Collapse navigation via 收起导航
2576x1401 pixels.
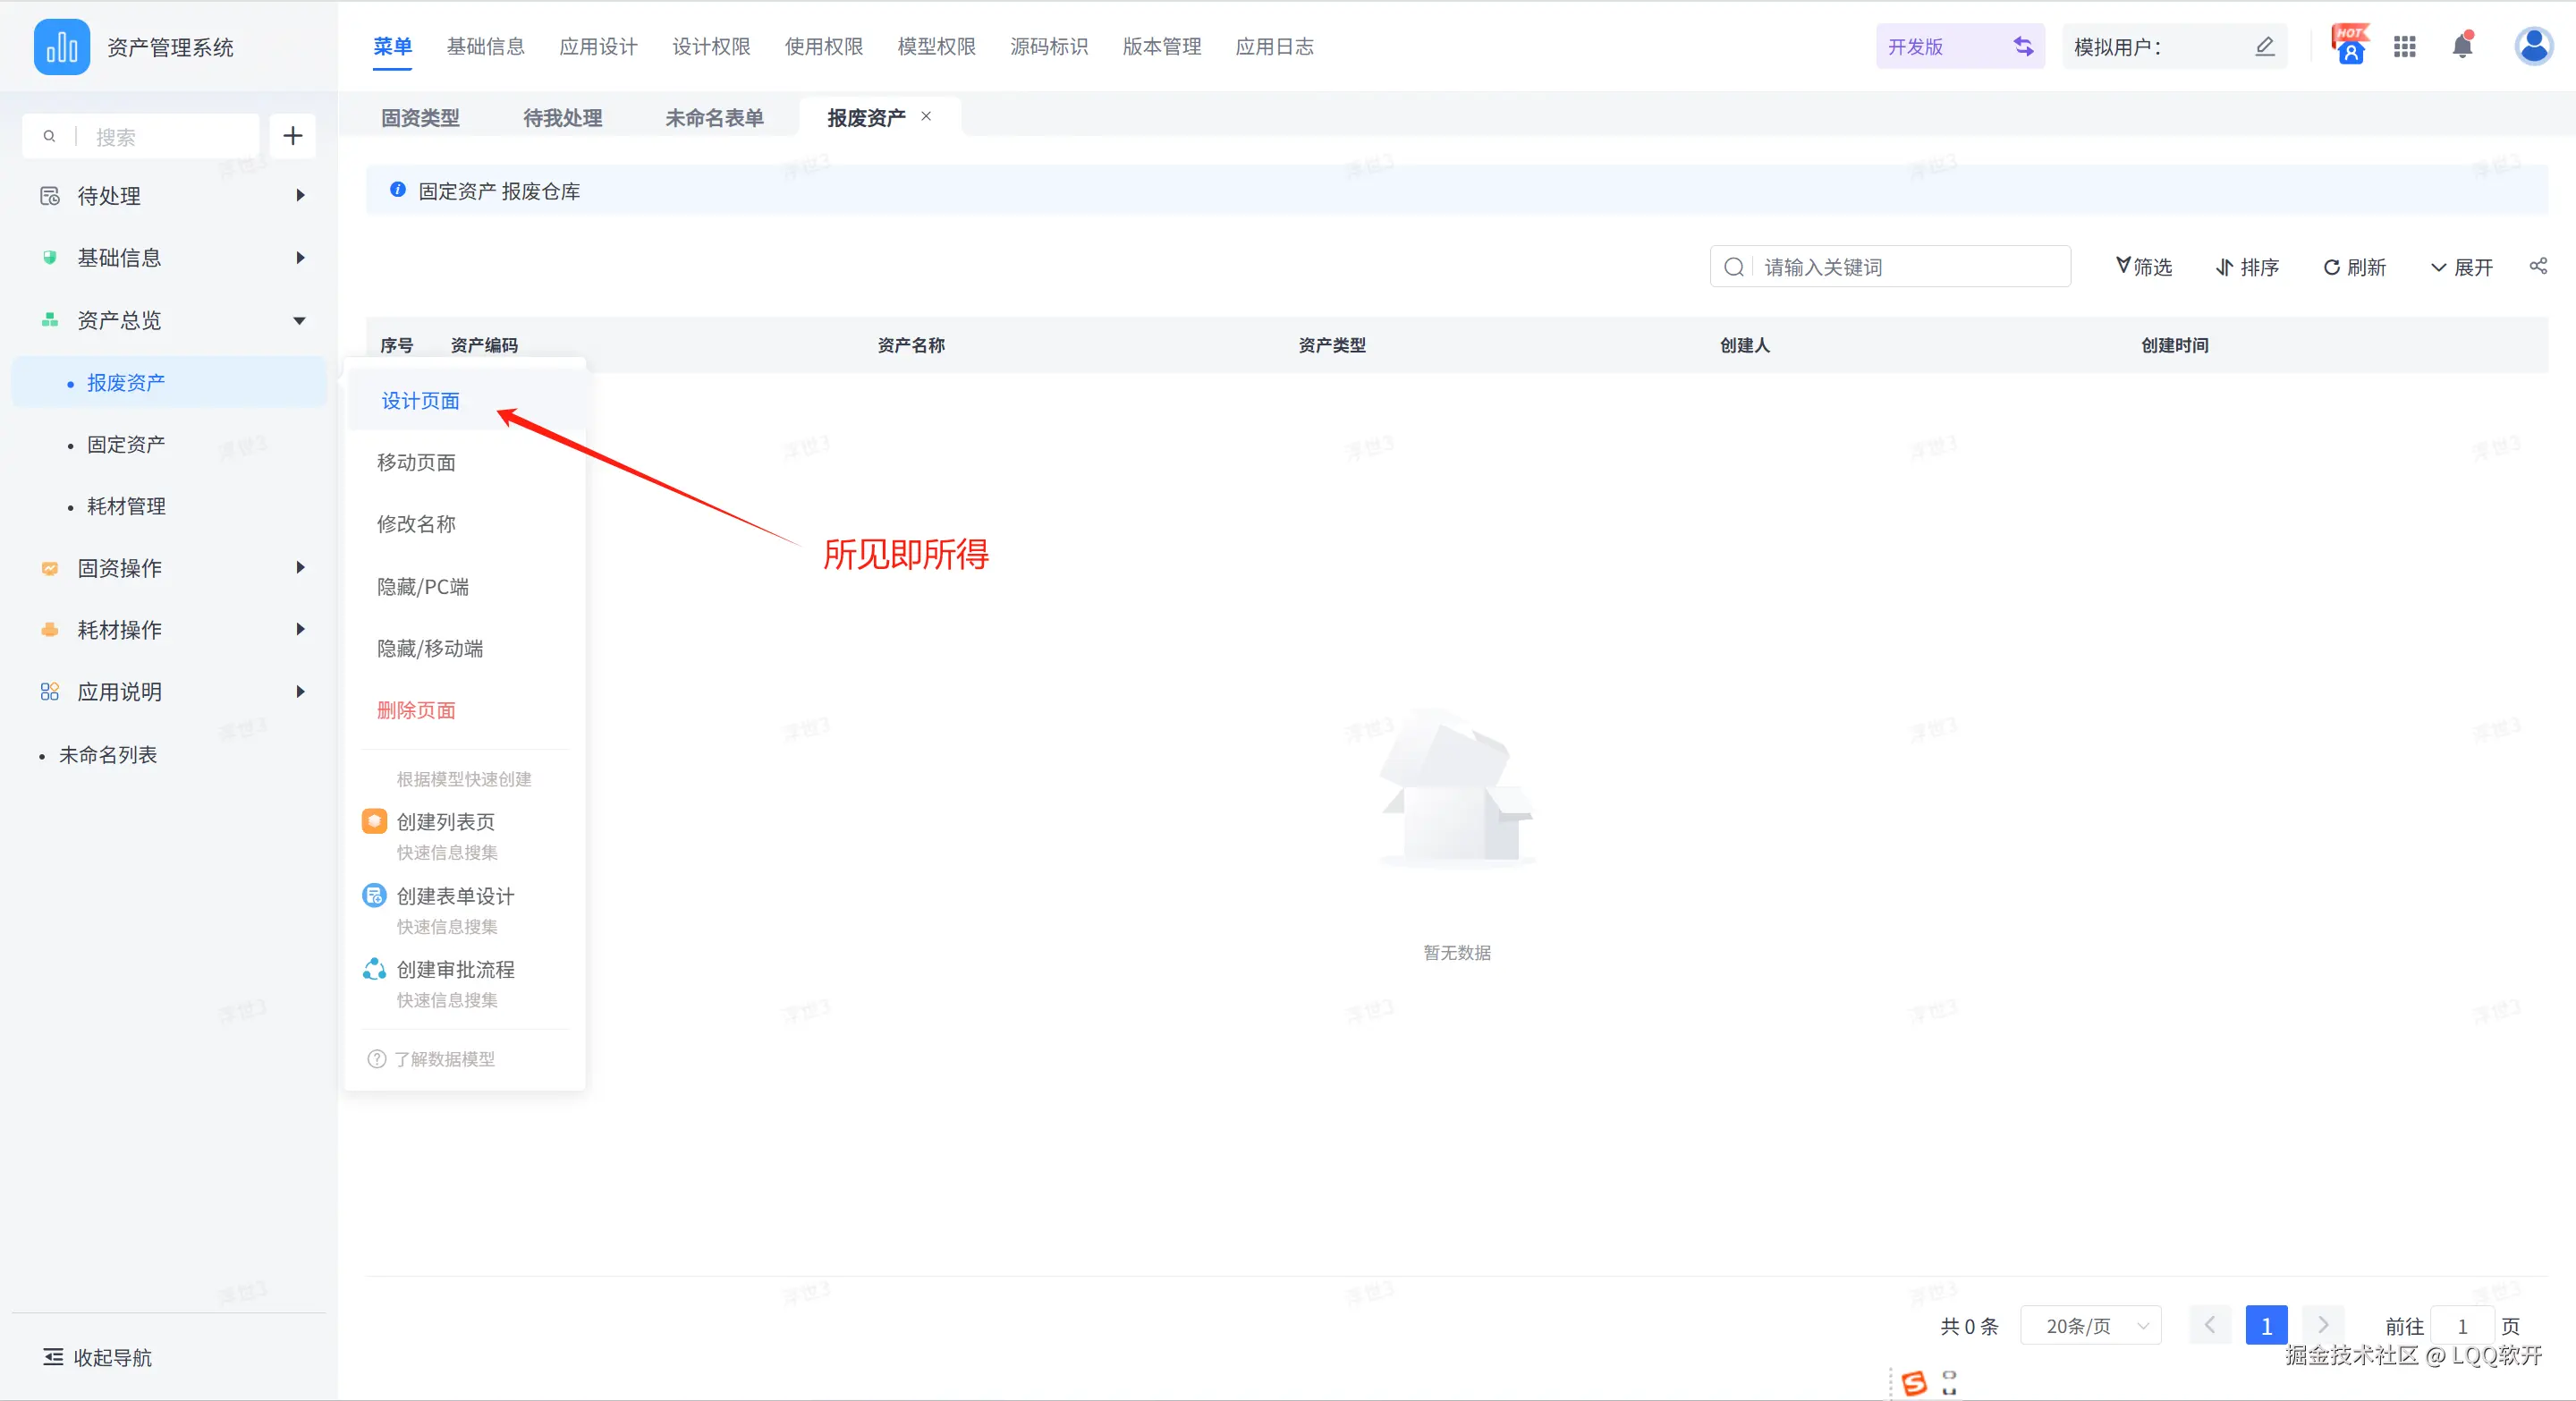pos(98,1357)
